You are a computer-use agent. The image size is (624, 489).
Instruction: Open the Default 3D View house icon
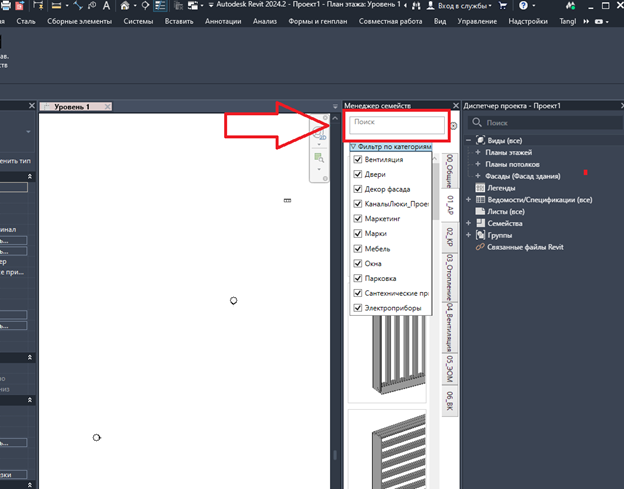[x=125, y=6]
